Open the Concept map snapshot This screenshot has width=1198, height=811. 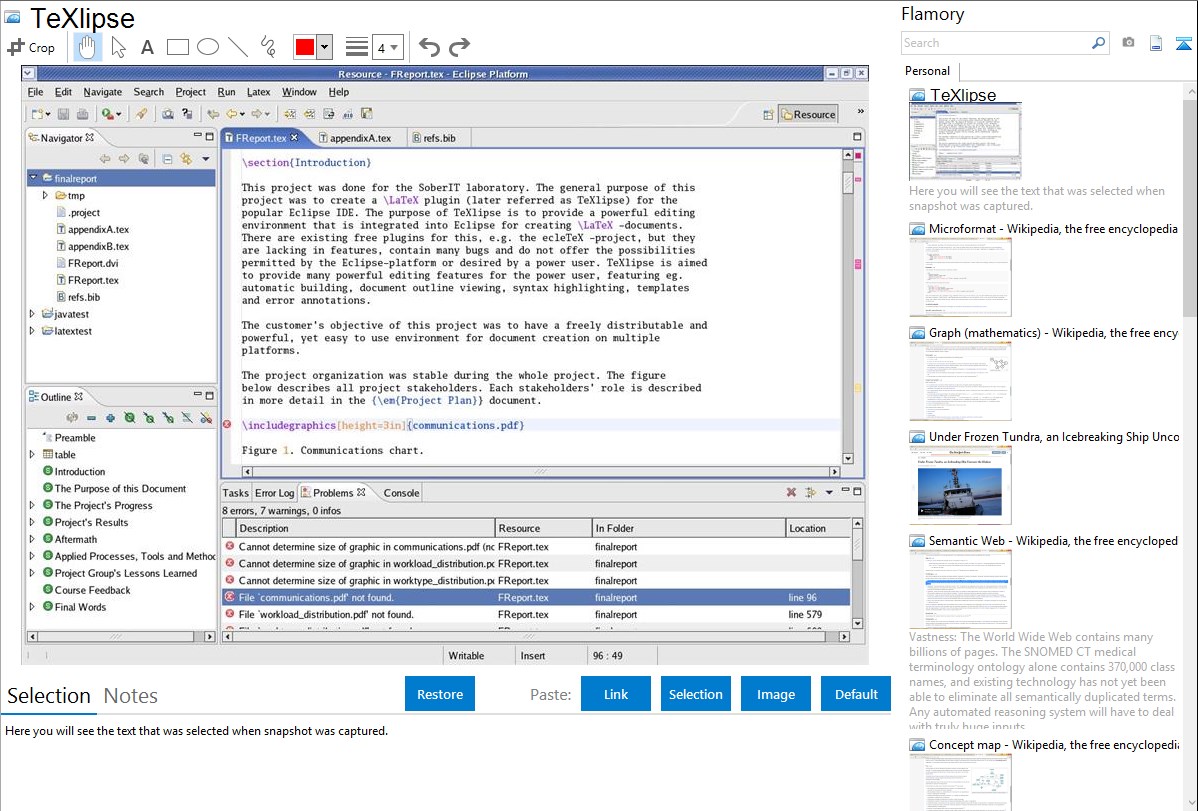coord(960,783)
